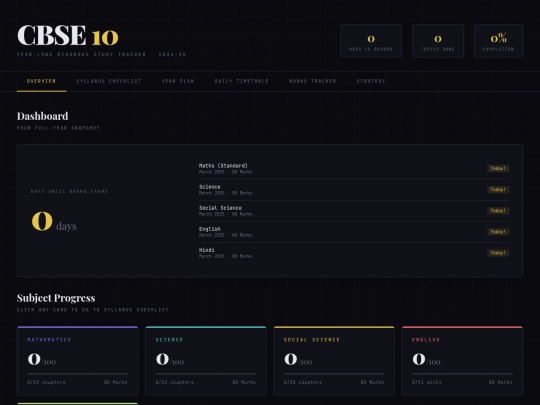Open the Overview tab
This screenshot has height=405, width=540.
pyautogui.click(x=41, y=81)
